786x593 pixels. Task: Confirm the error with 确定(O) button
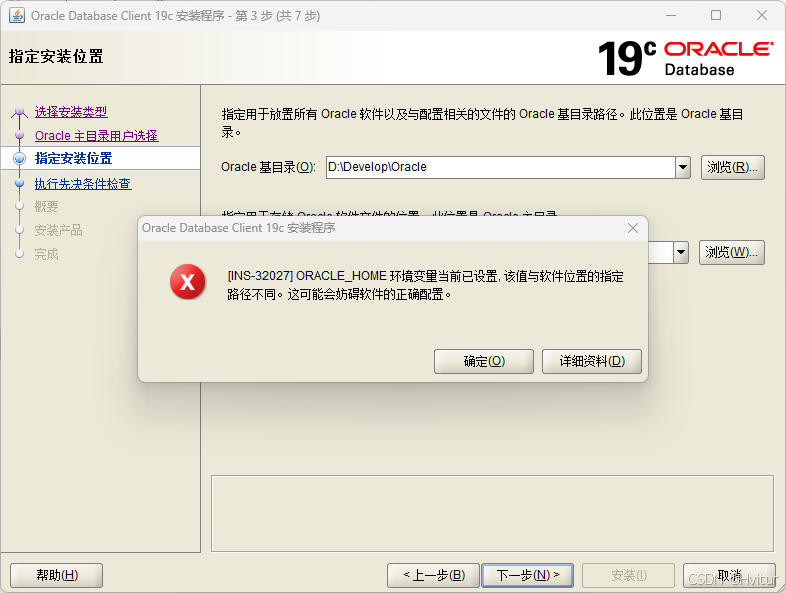coord(484,361)
